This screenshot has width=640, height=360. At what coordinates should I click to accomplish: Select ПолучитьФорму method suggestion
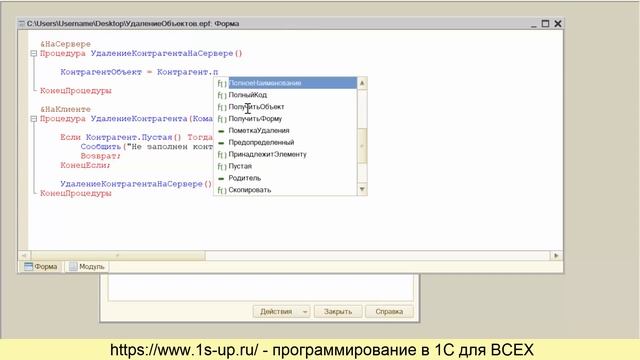point(255,118)
